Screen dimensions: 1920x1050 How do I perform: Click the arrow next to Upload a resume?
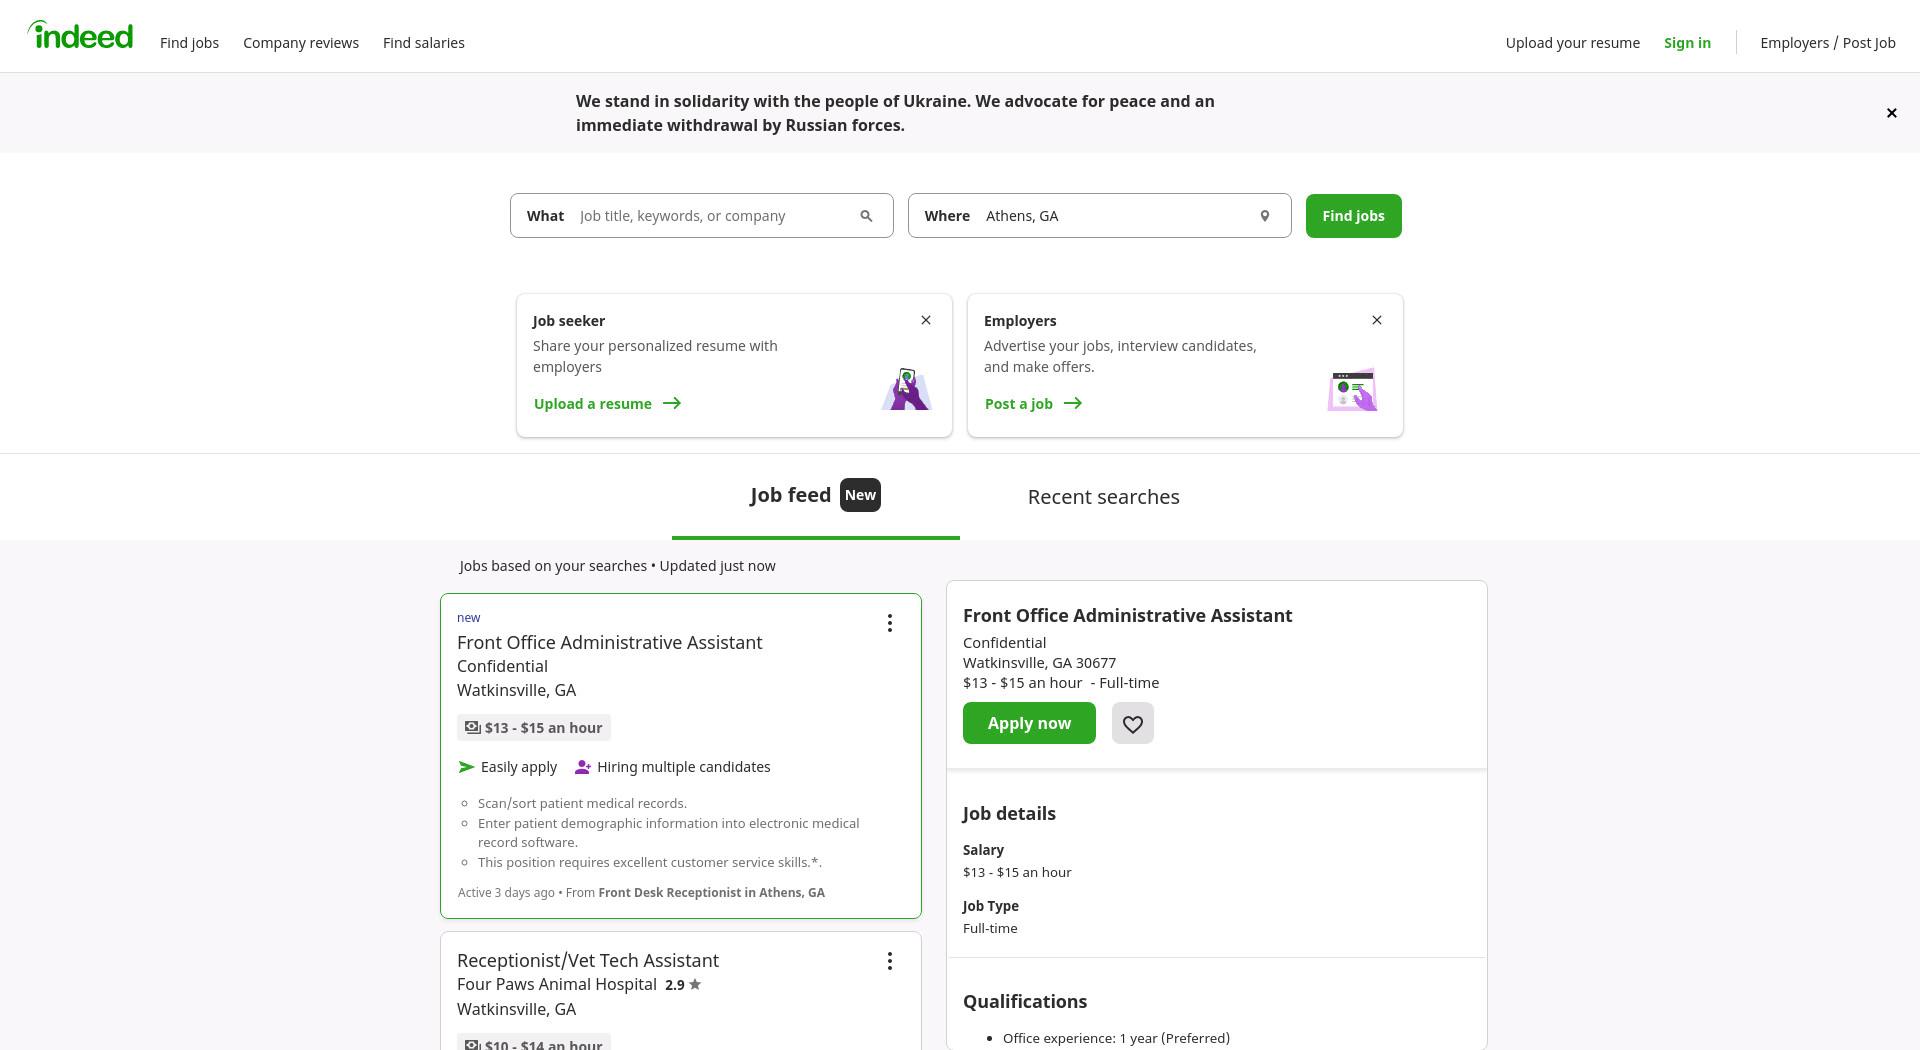(672, 404)
